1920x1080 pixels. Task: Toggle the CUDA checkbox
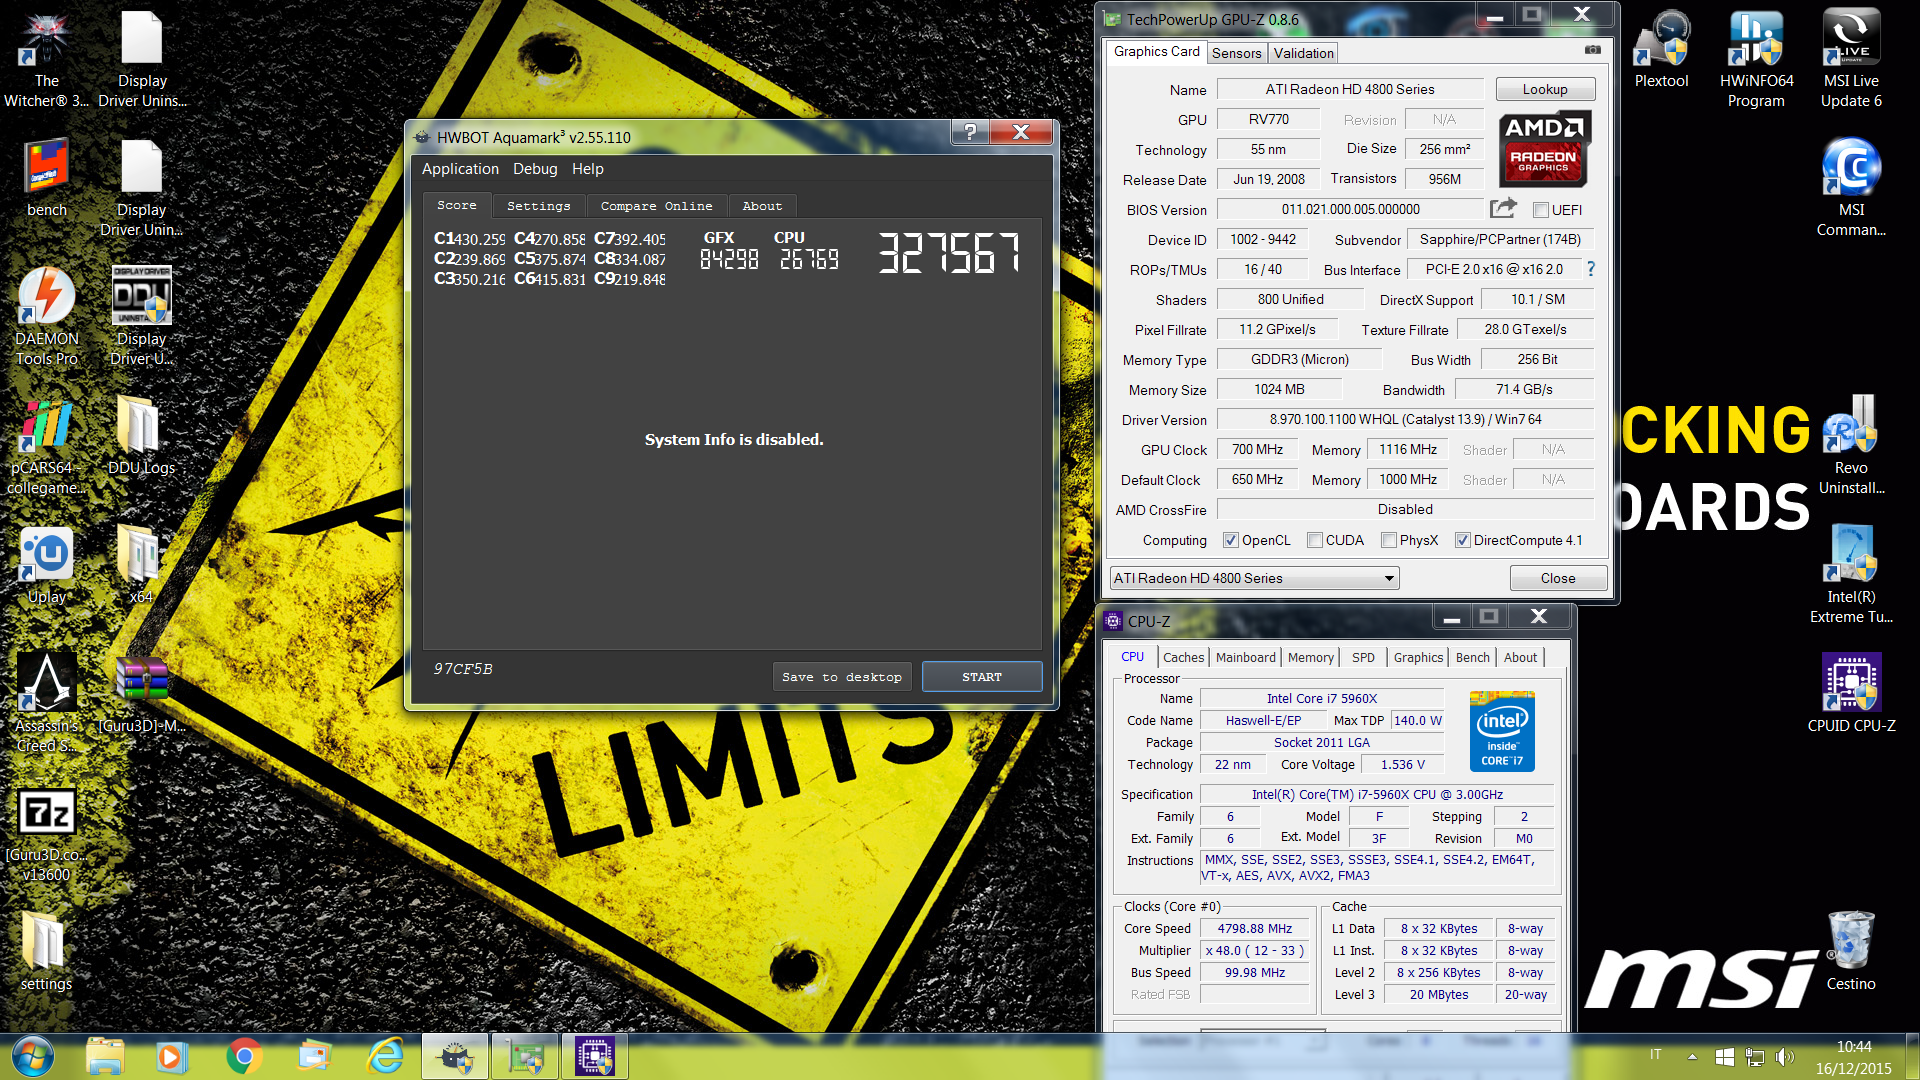[1315, 540]
